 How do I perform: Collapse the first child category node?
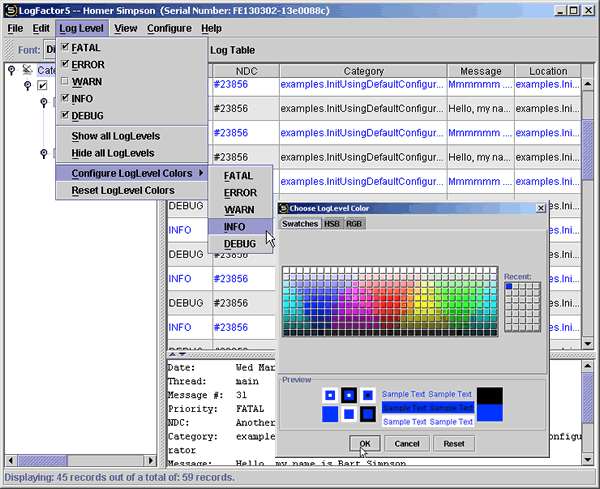click(x=27, y=86)
